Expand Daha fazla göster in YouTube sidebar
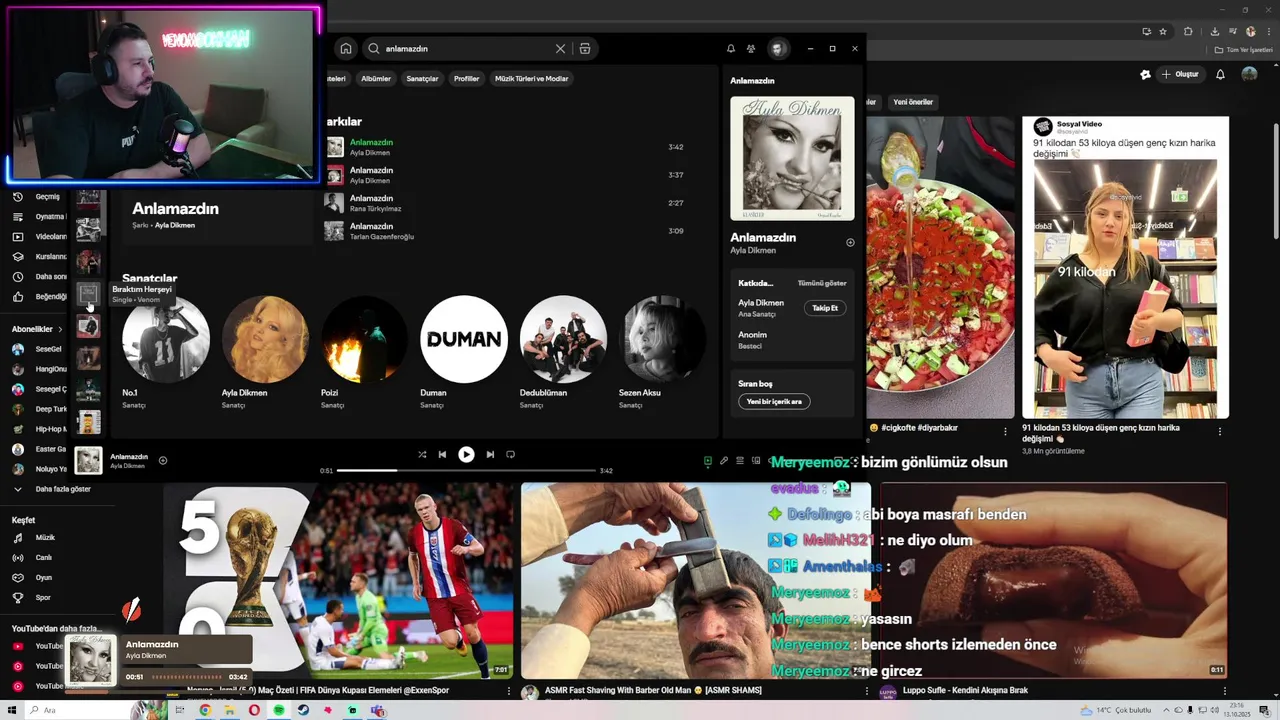This screenshot has width=1280, height=720. point(52,489)
